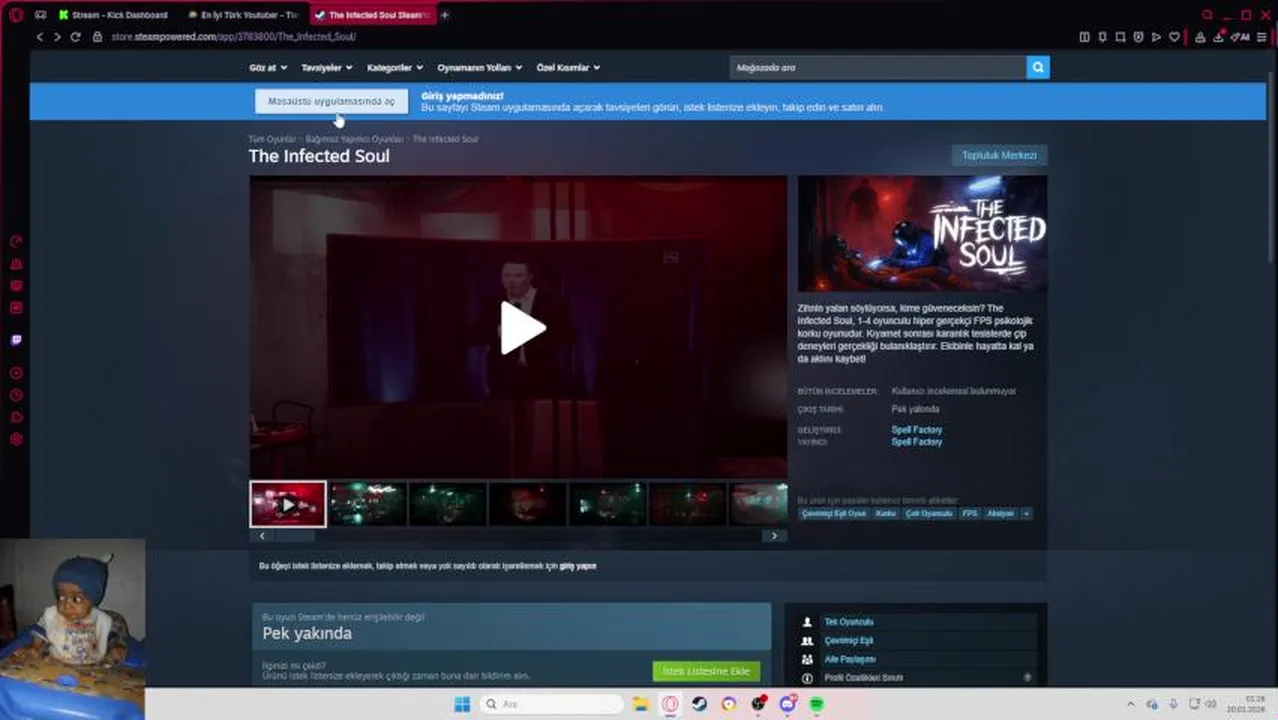The image size is (1278, 720).
Task: Play the game trailer video
Action: pyautogui.click(x=522, y=328)
